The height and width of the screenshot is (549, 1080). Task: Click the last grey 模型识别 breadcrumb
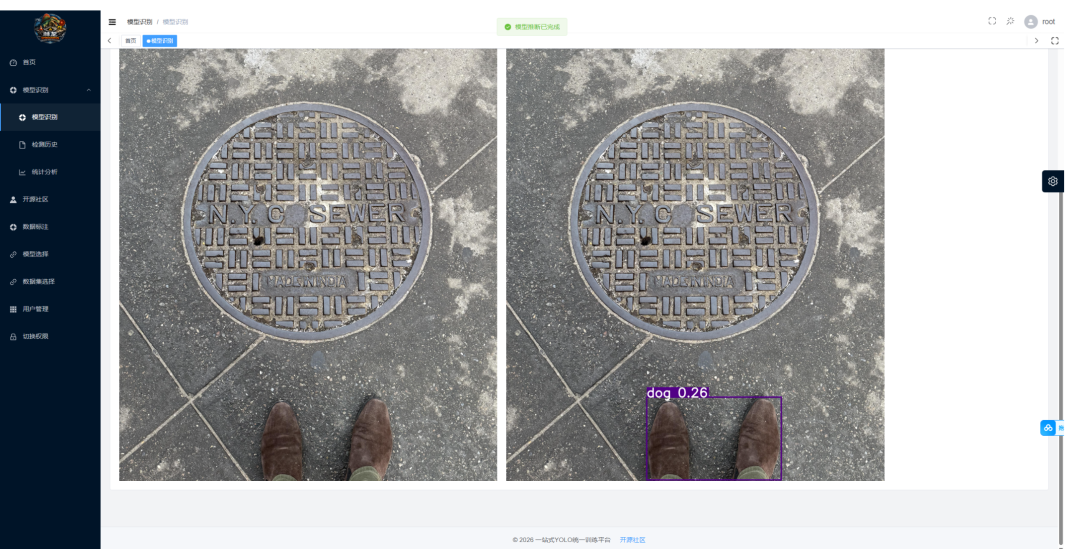[x=175, y=22]
